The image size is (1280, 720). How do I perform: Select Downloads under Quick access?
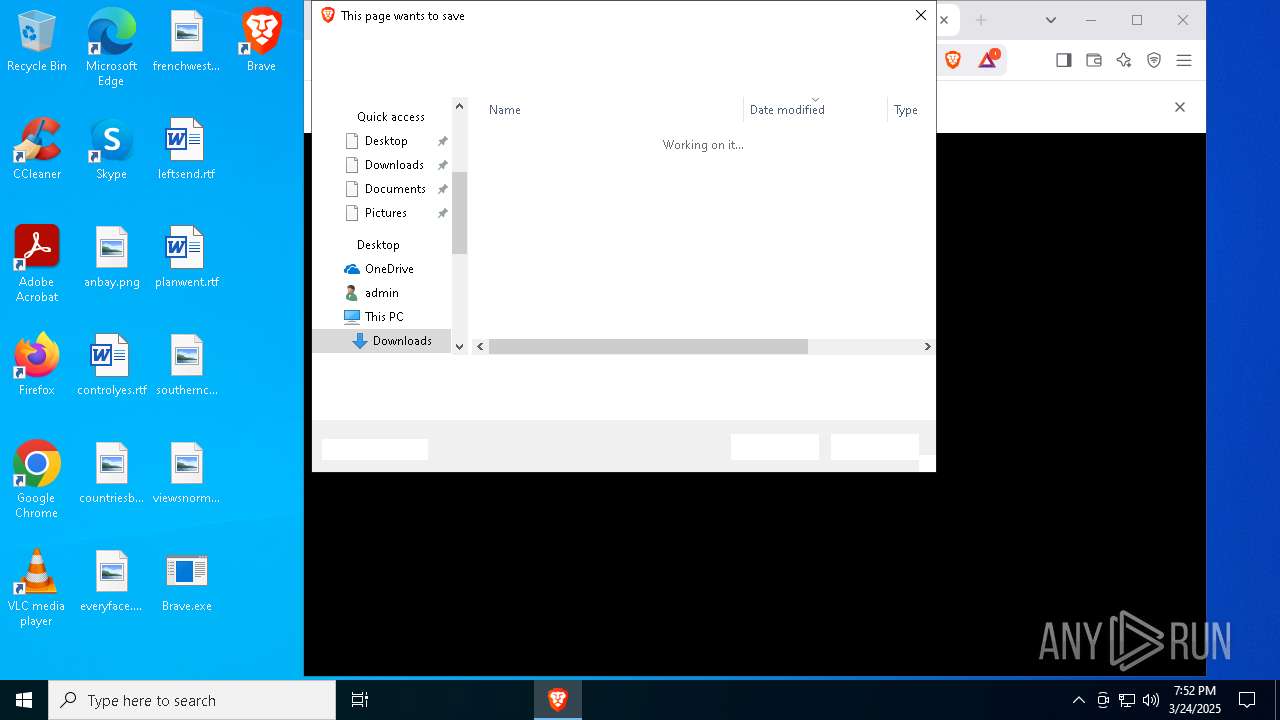click(394, 165)
